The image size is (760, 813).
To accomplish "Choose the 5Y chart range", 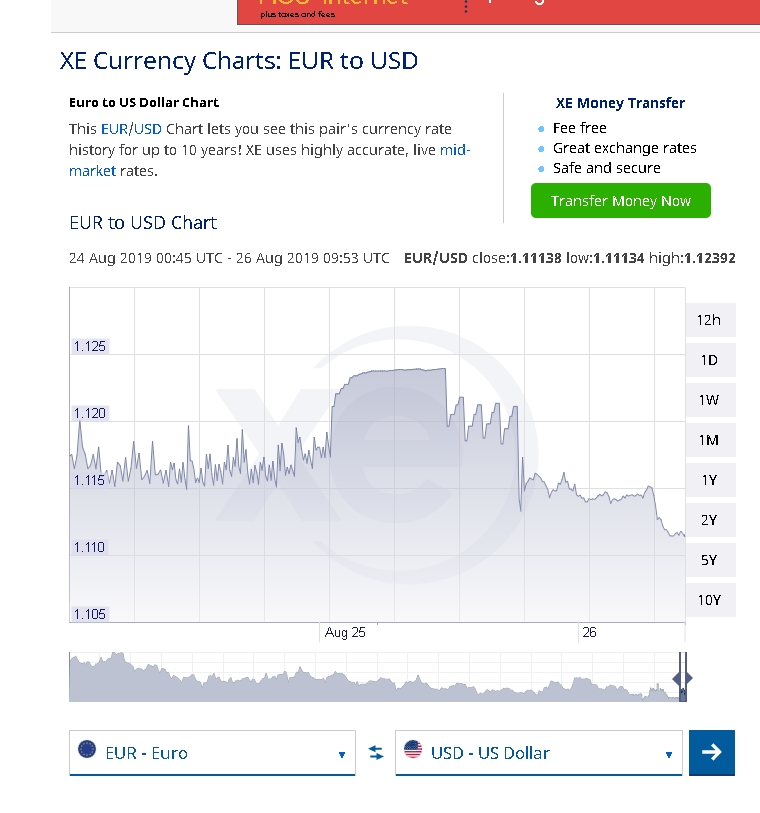I will click(710, 560).
